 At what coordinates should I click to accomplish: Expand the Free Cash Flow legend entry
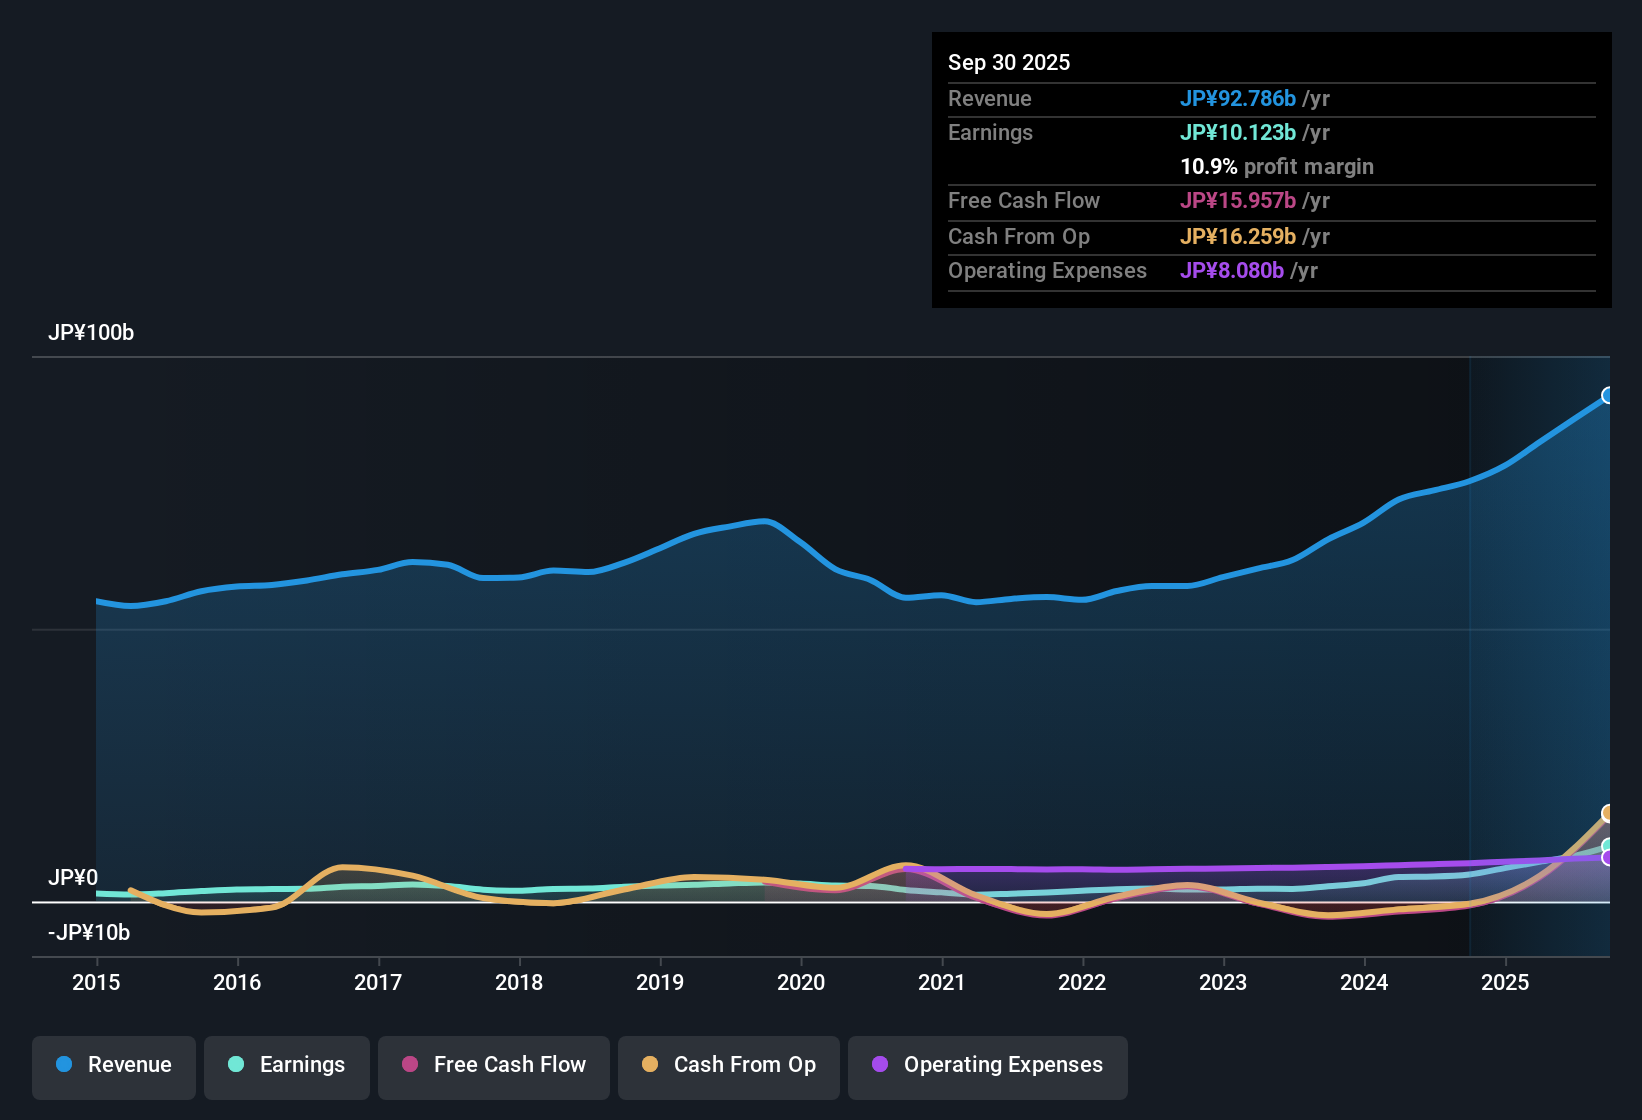(x=493, y=1065)
